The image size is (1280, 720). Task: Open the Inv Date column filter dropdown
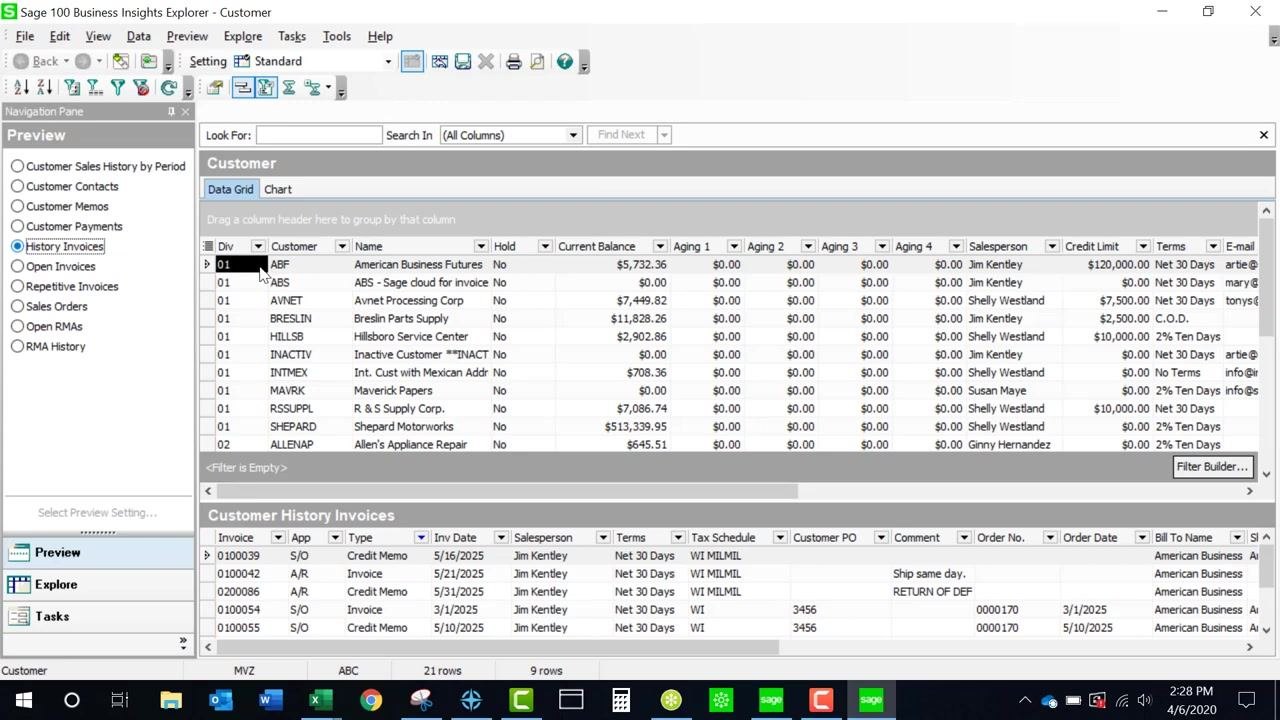501,538
